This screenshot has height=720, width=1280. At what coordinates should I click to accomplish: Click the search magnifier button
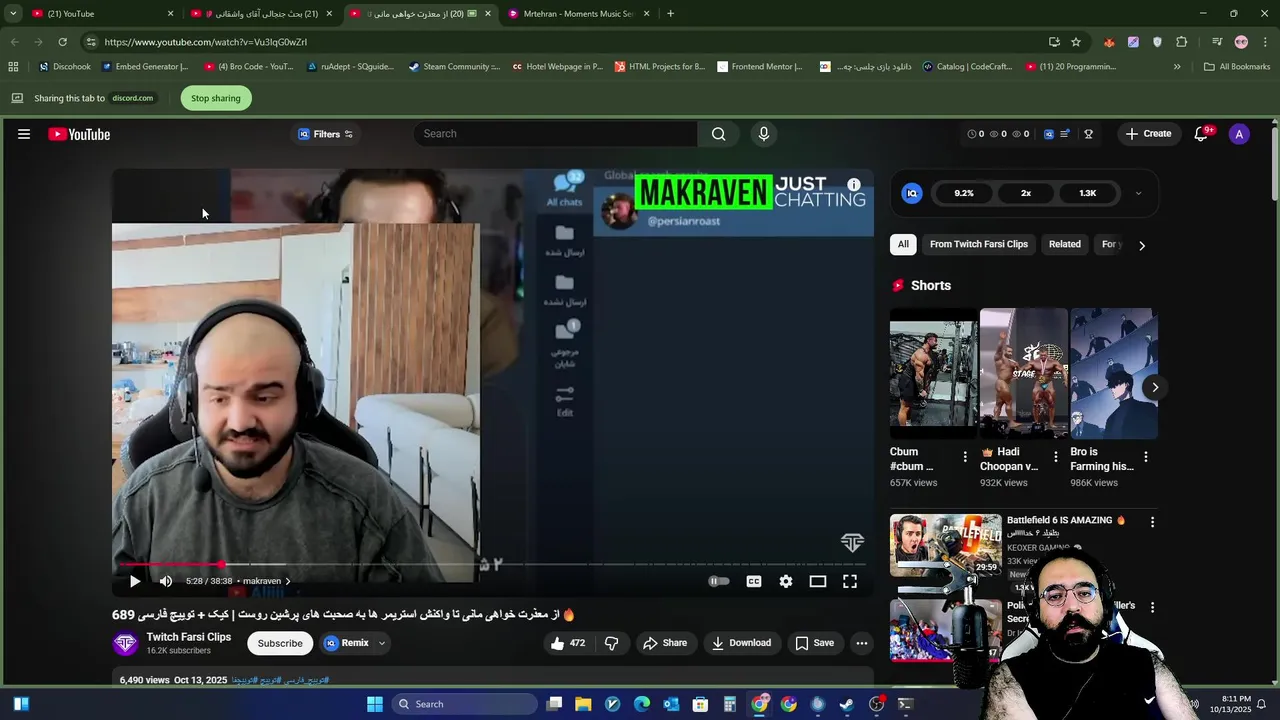click(x=718, y=134)
